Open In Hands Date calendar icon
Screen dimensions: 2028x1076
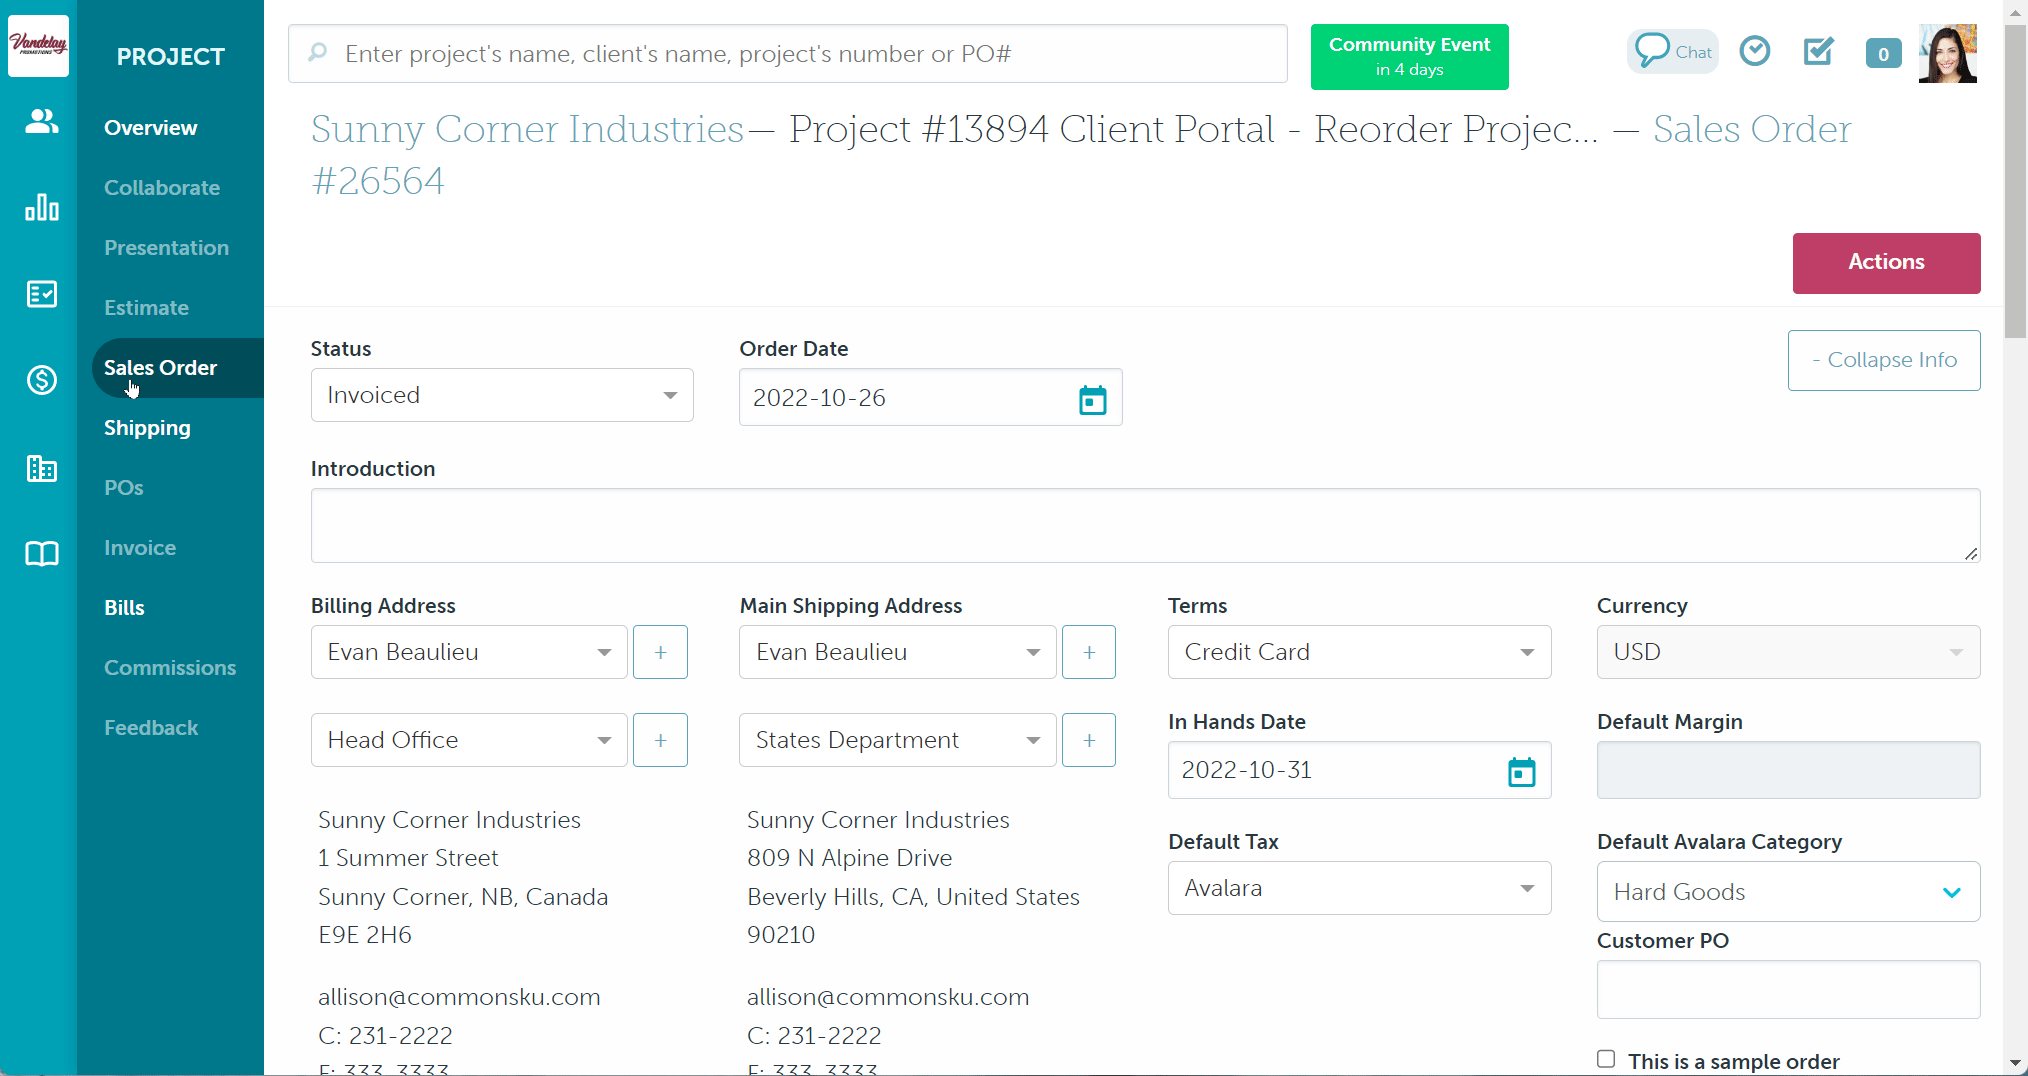coord(1521,771)
